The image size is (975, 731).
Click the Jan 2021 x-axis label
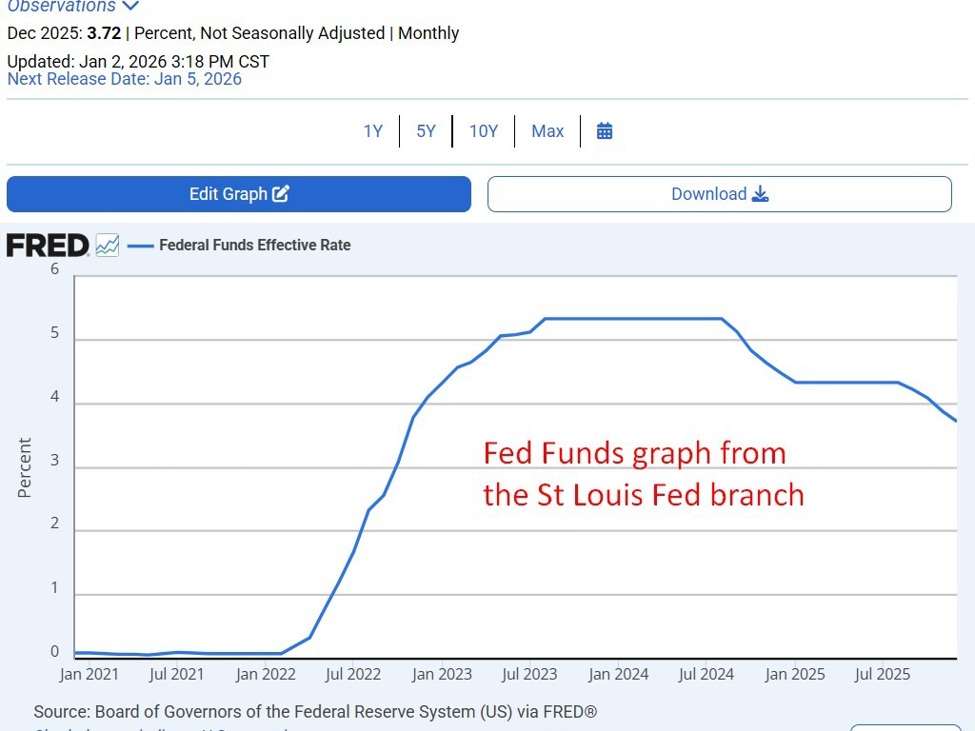pos(89,674)
